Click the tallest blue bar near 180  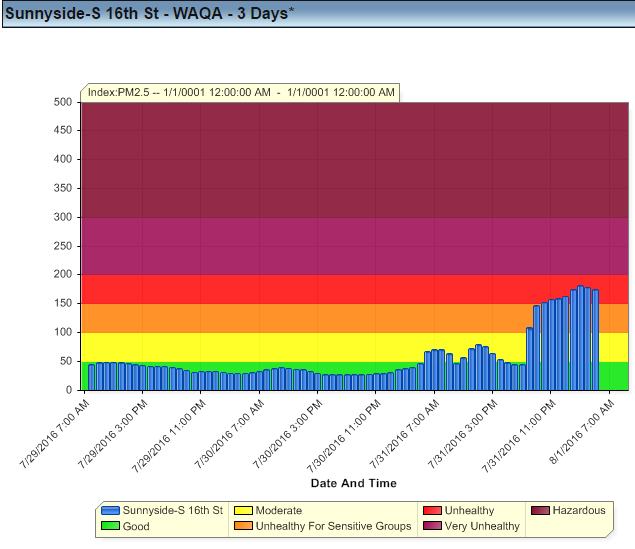[x=580, y=338]
